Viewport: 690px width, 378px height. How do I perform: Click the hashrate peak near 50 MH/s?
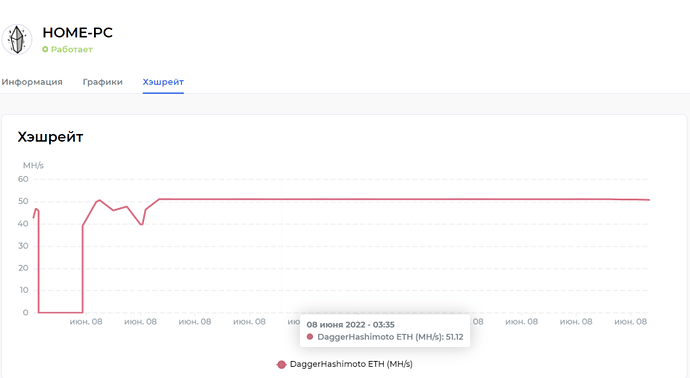click(x=99, y=200)
